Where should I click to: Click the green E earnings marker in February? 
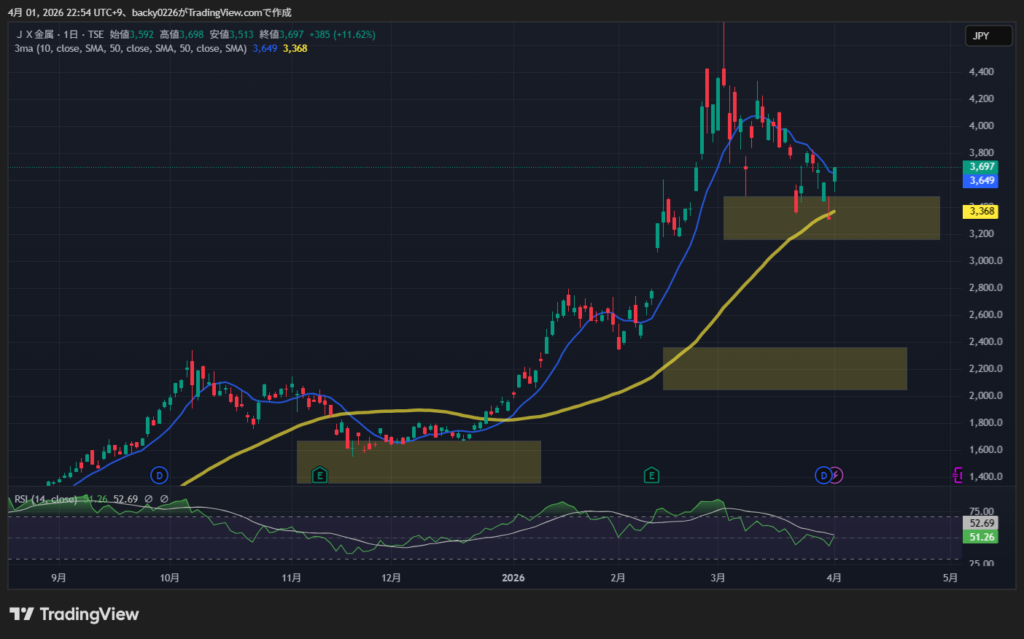652,474
